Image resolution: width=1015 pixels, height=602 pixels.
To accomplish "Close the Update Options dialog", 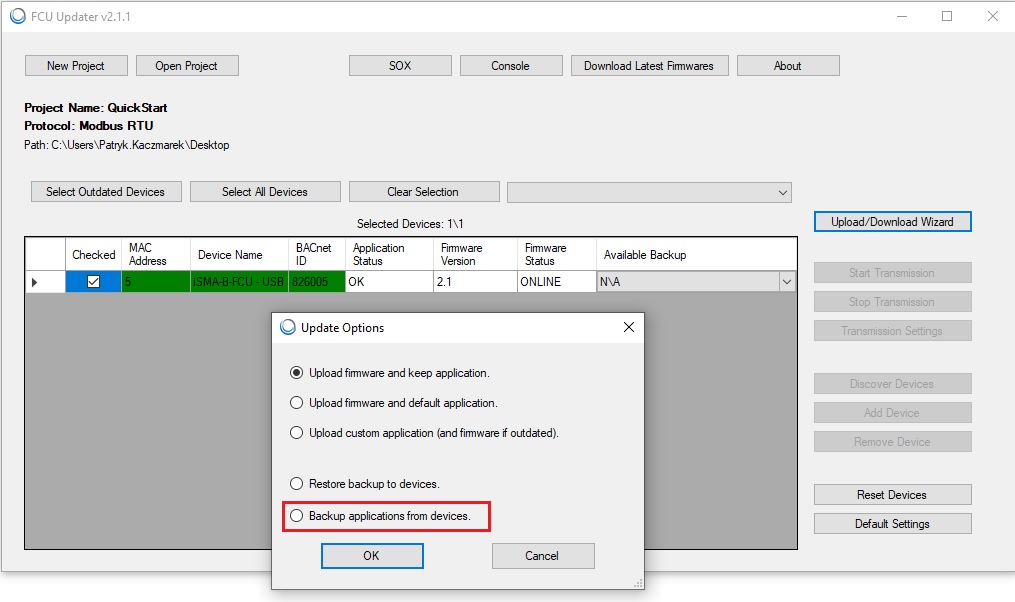I will [x=628, y=327].
